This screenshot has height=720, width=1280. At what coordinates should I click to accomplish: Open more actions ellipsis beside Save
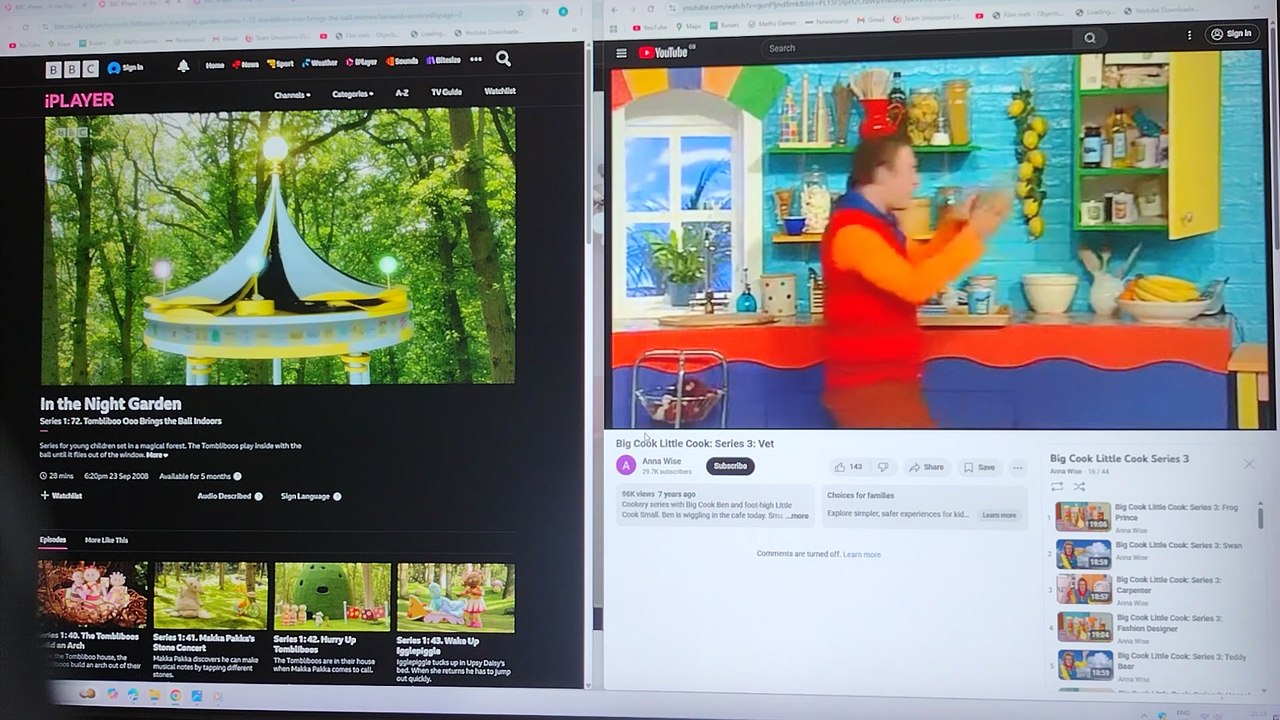(1018, 467)
